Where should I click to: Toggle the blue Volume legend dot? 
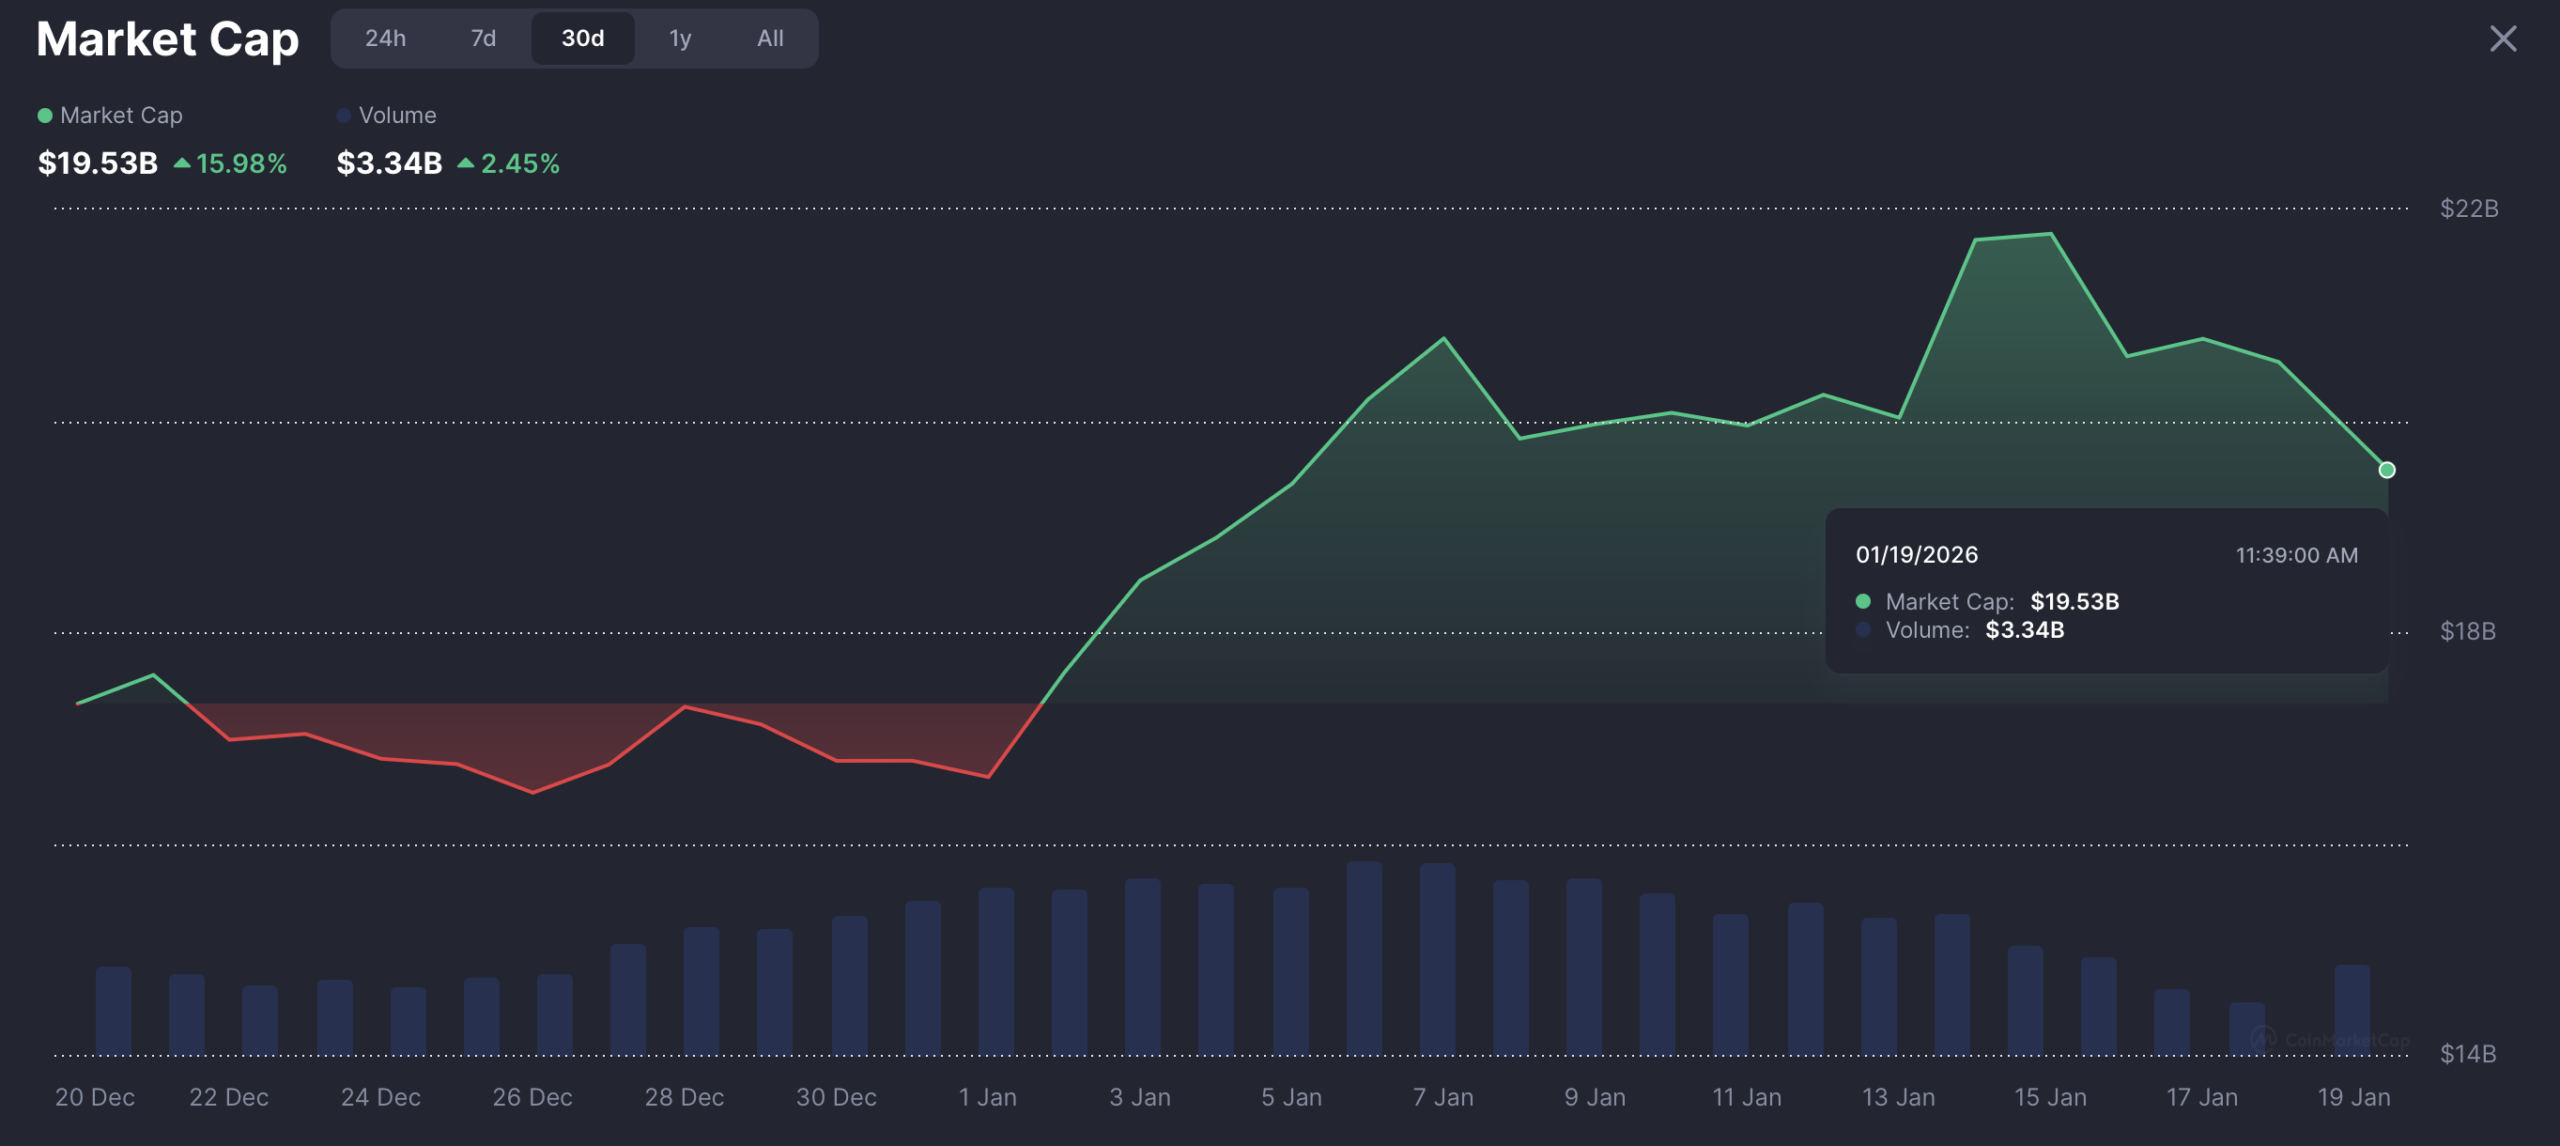(344, 115)
